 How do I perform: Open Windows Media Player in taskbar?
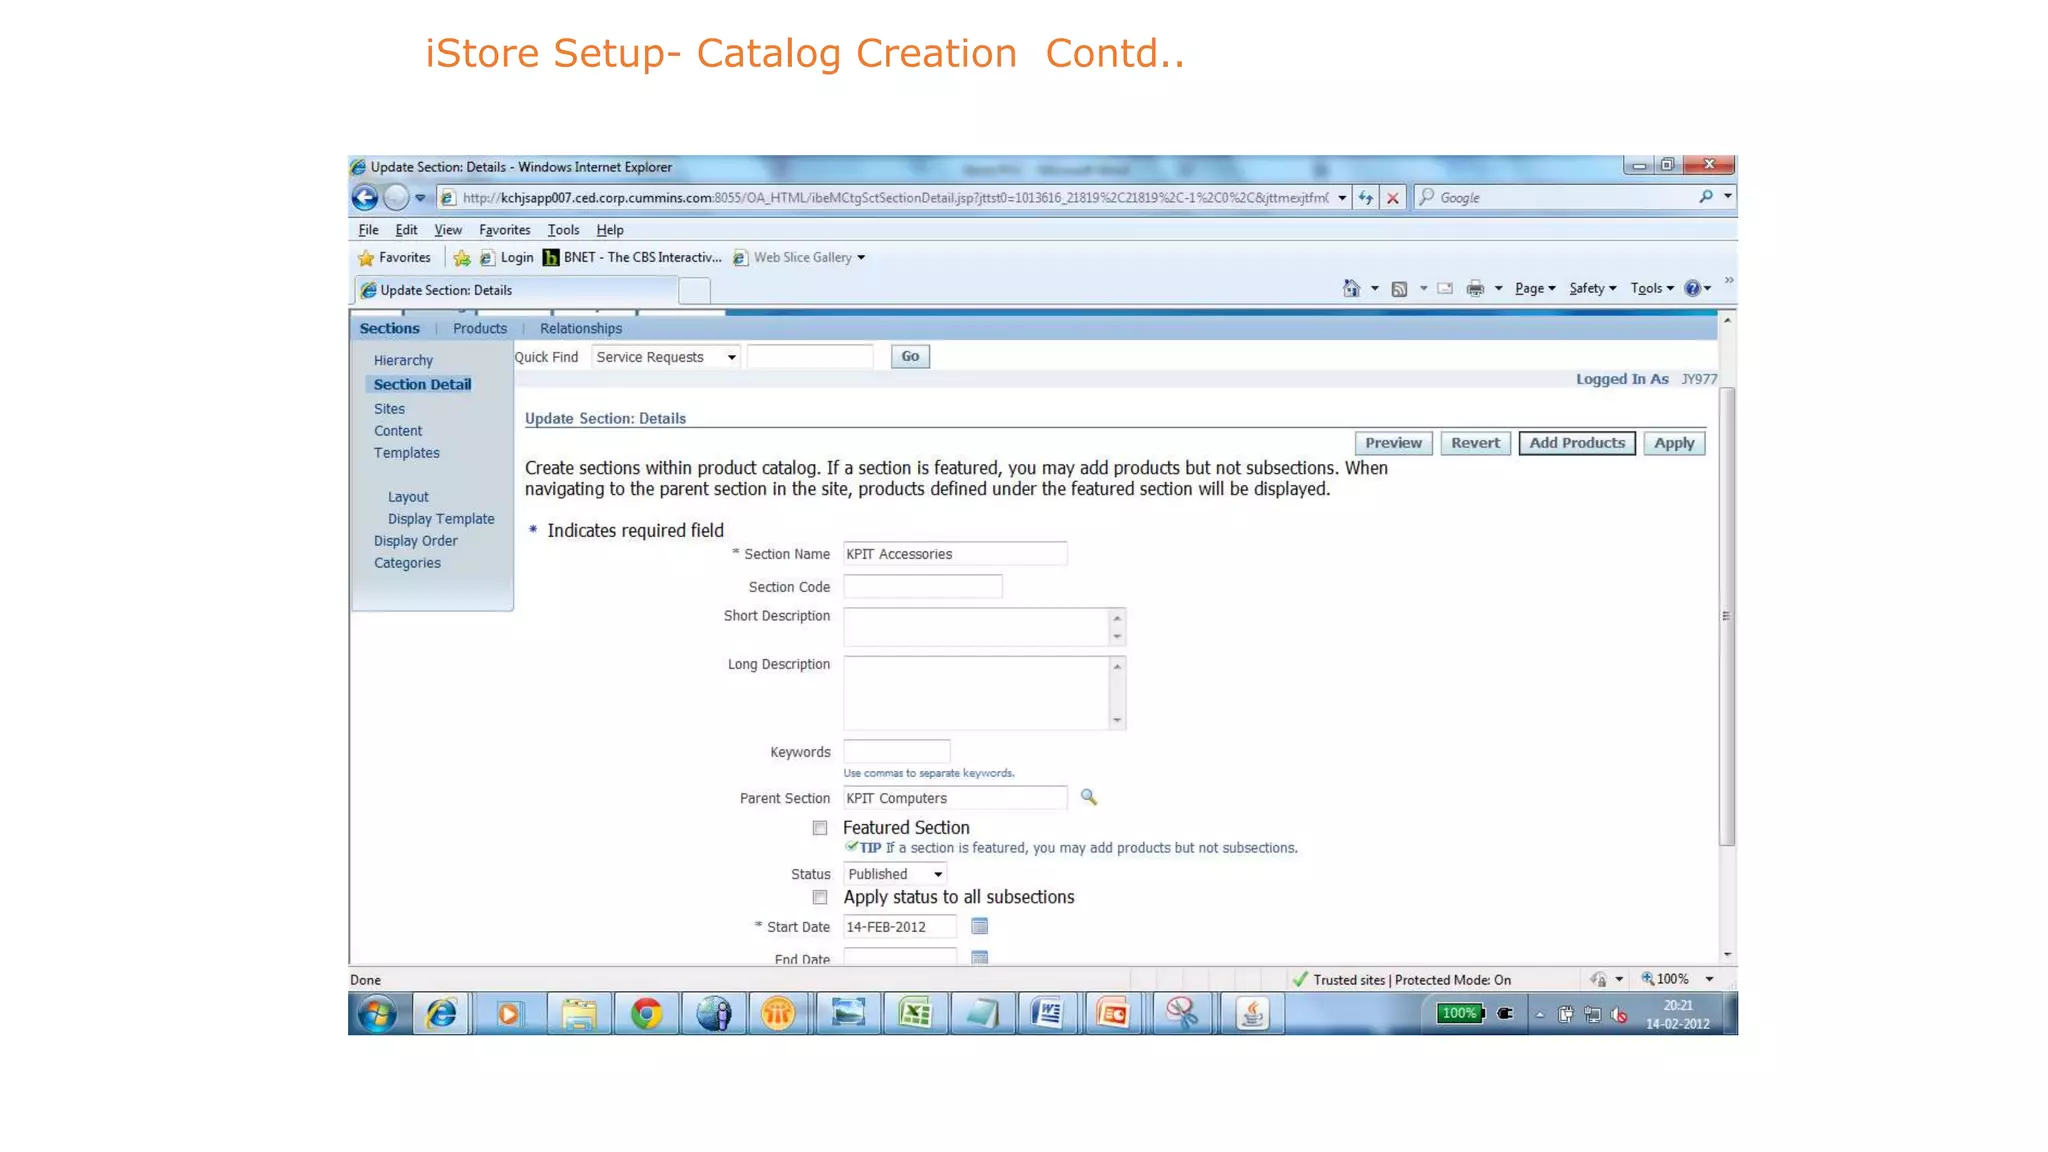(x=509, y=1014)
